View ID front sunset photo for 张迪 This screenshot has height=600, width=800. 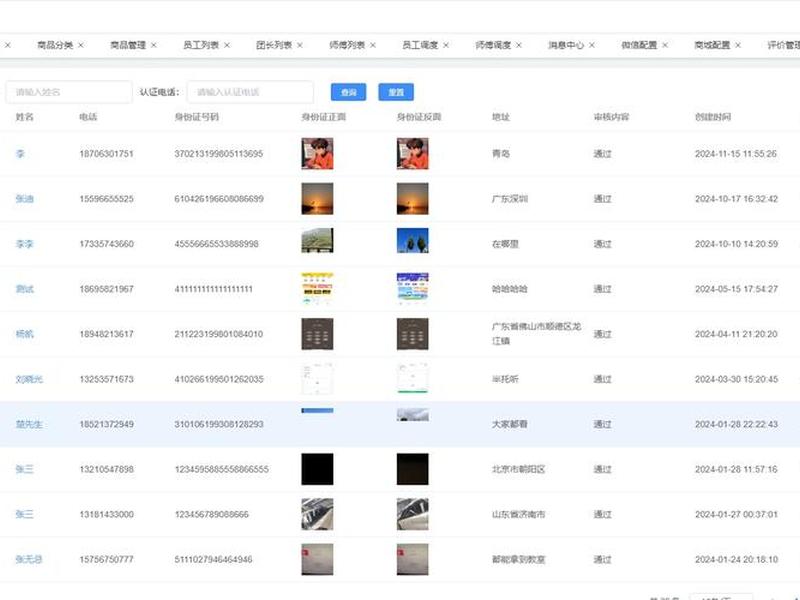point(317,198)
